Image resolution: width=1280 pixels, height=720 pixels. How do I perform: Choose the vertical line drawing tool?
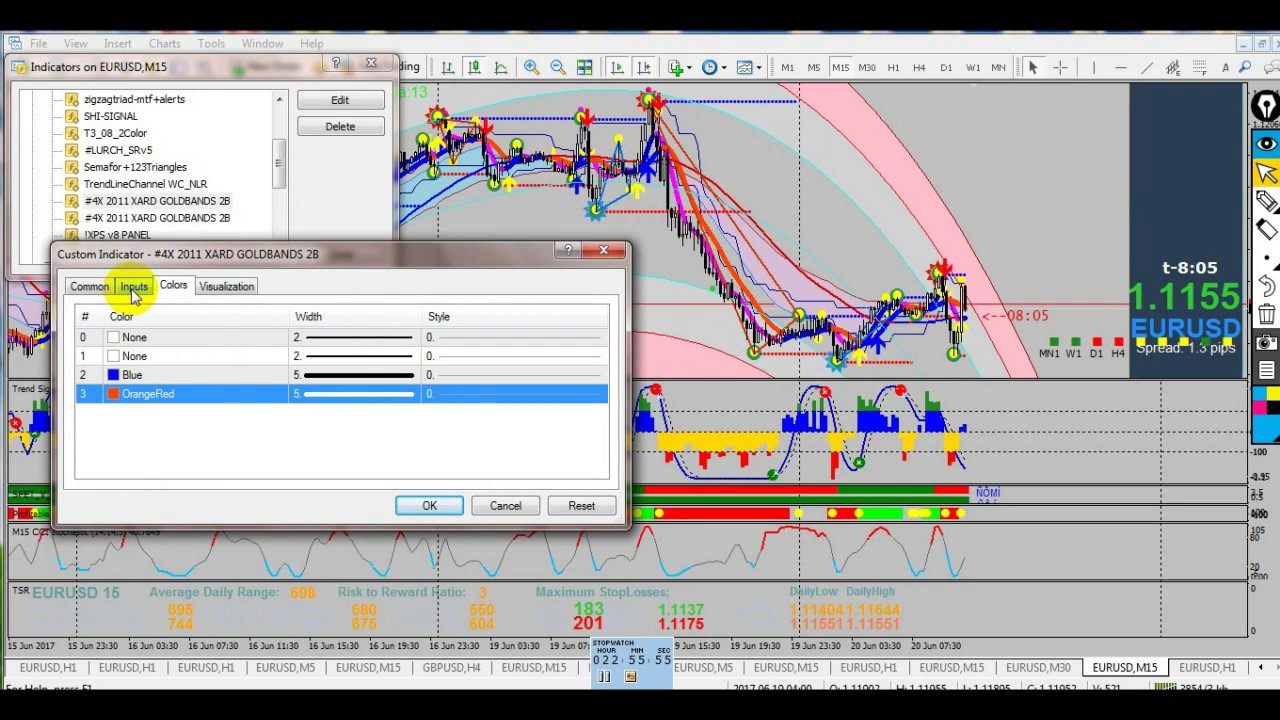[x=1094, y=67]
